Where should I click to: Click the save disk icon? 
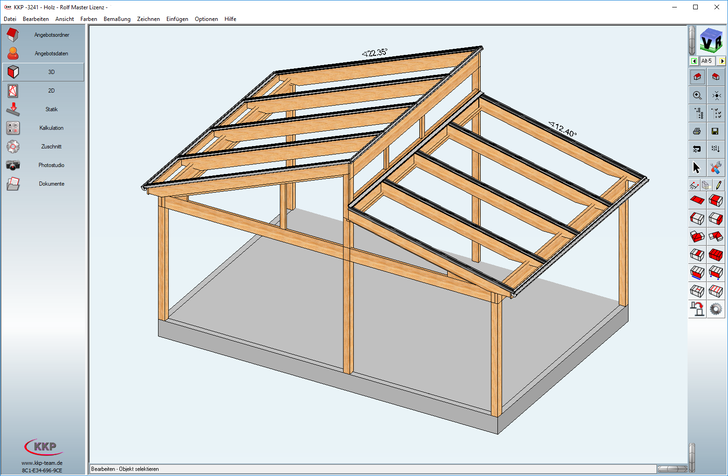click(716, 131)
